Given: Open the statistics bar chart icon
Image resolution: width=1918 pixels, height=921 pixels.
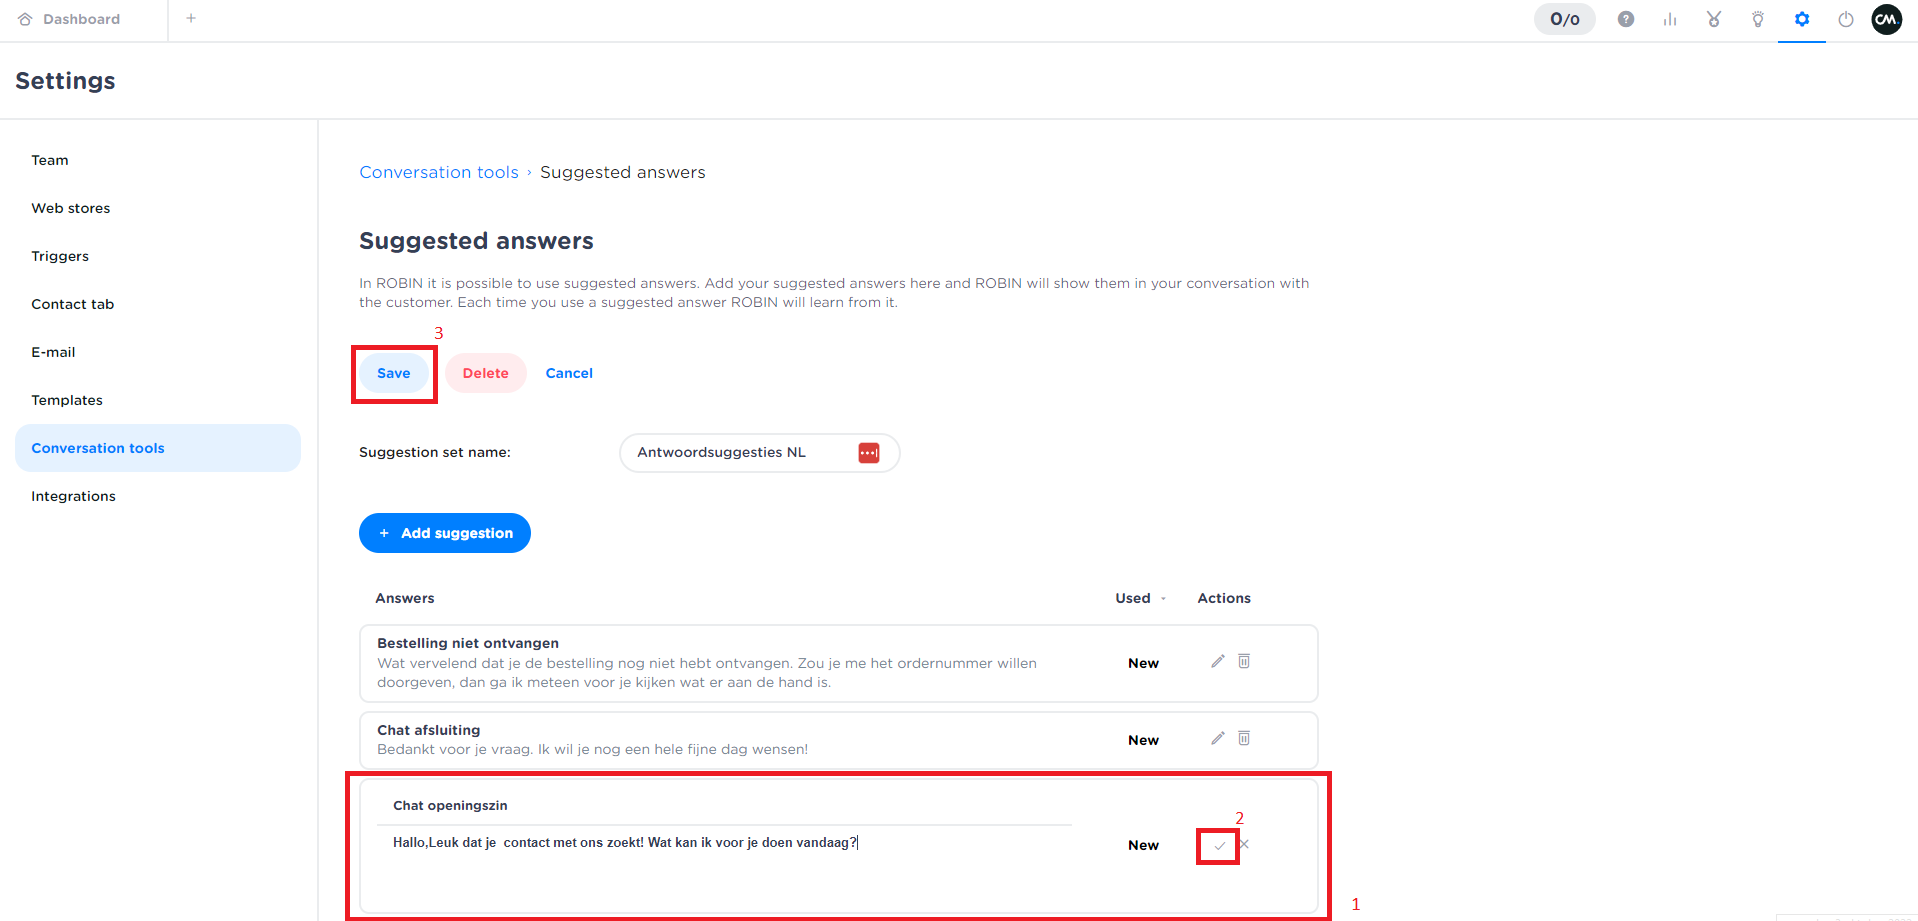Looking at the screenshot, I should 1670,19.
